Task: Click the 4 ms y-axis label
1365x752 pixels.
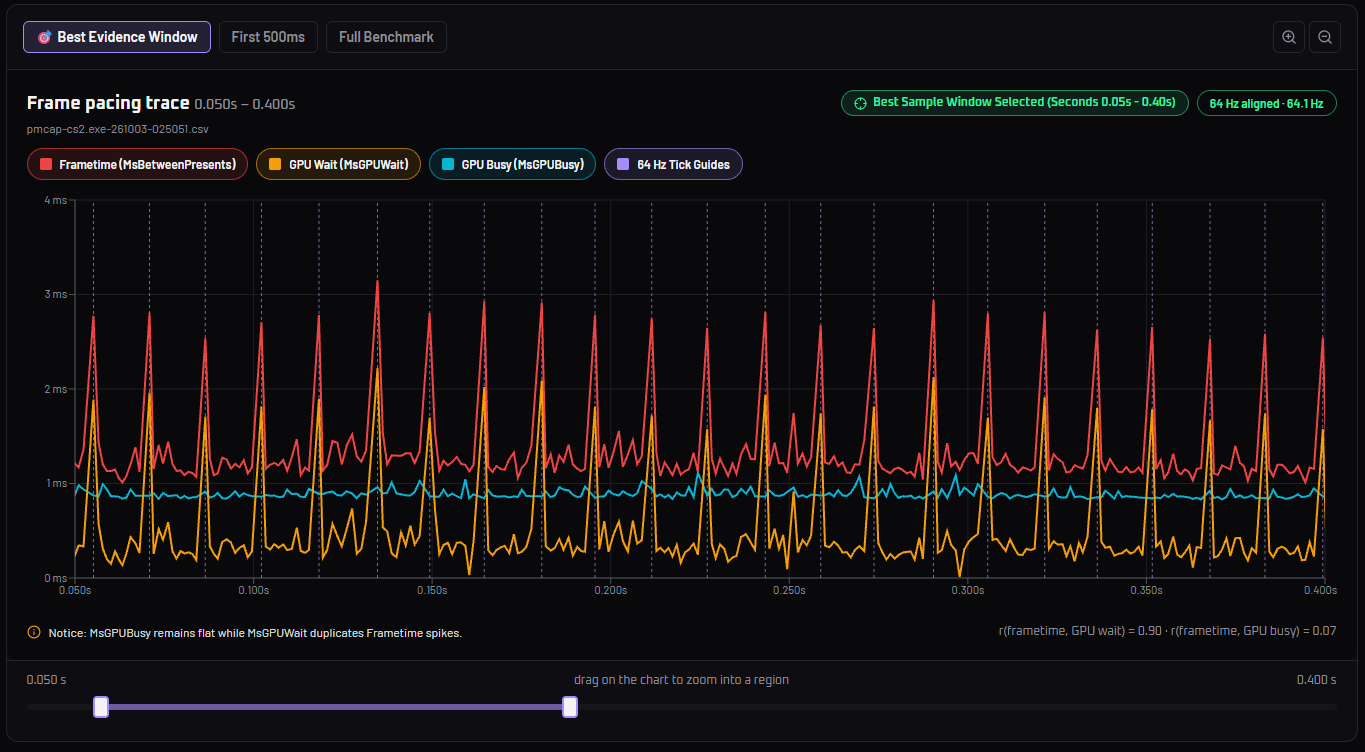Action: click(x=55, y=200)
